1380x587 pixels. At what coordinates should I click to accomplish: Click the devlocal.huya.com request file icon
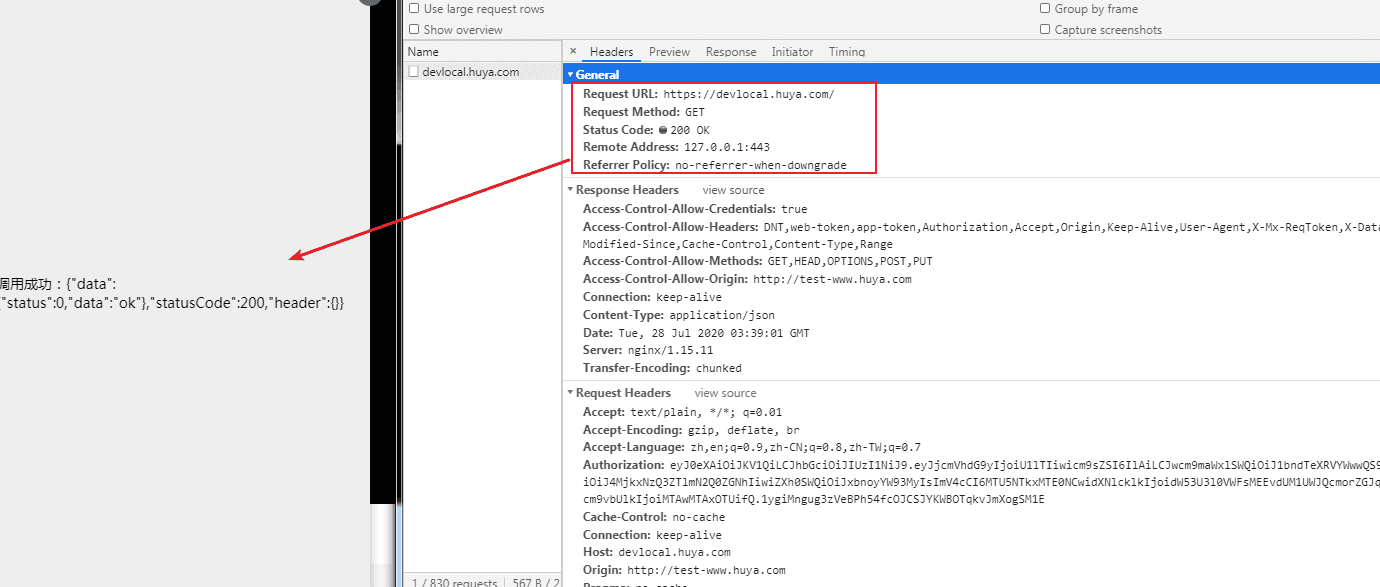[413, 72]
